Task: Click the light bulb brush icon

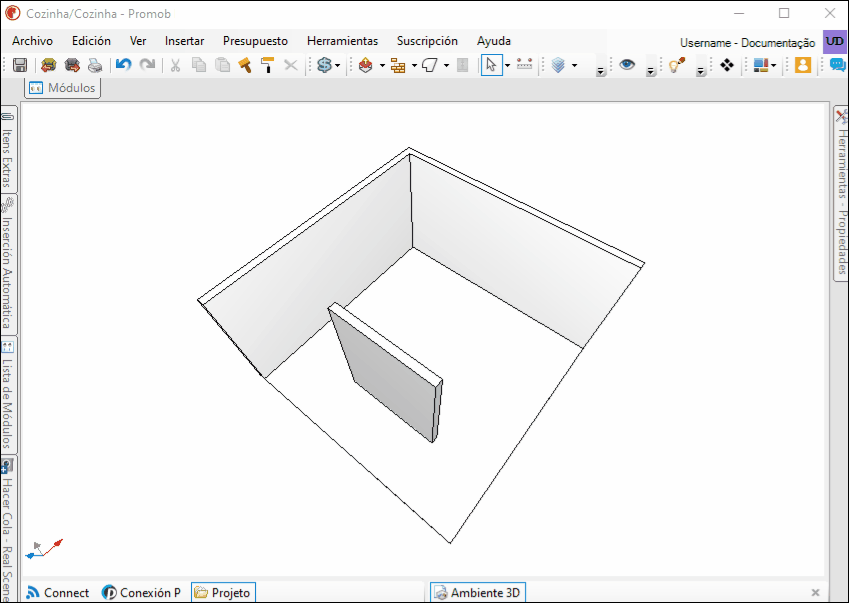Action: pyautogui.click(x=677, y=65)
